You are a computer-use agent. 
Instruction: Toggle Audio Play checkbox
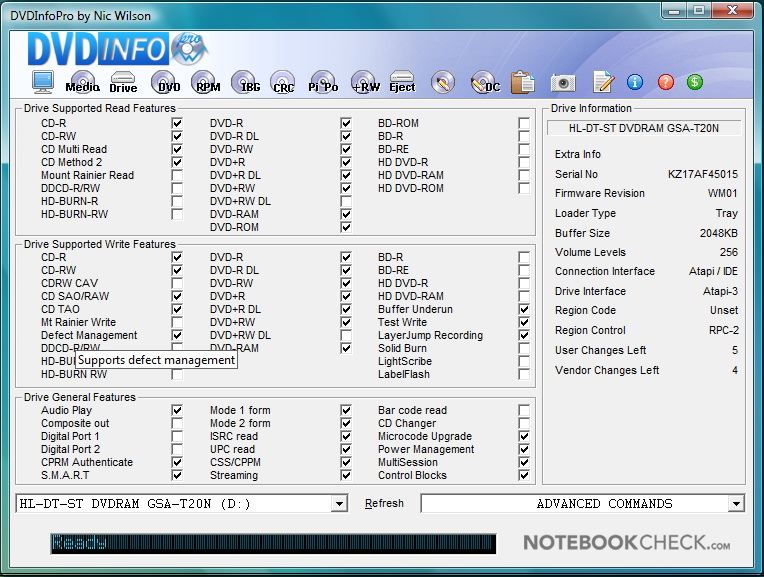[x=177, y=410]
